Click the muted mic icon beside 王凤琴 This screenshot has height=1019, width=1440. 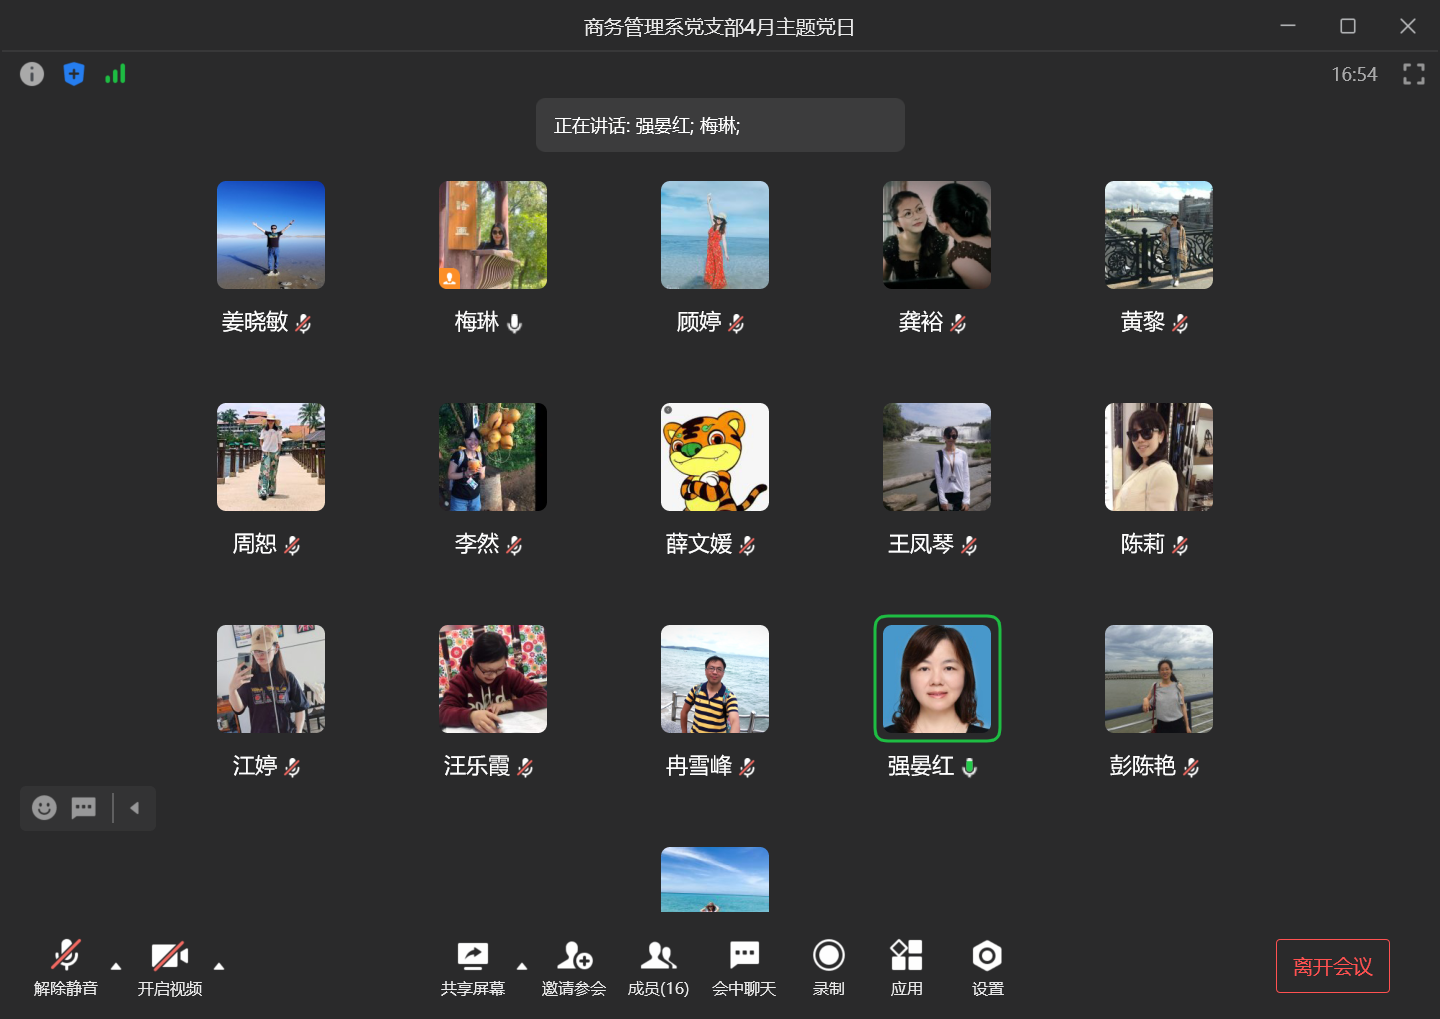969,545
